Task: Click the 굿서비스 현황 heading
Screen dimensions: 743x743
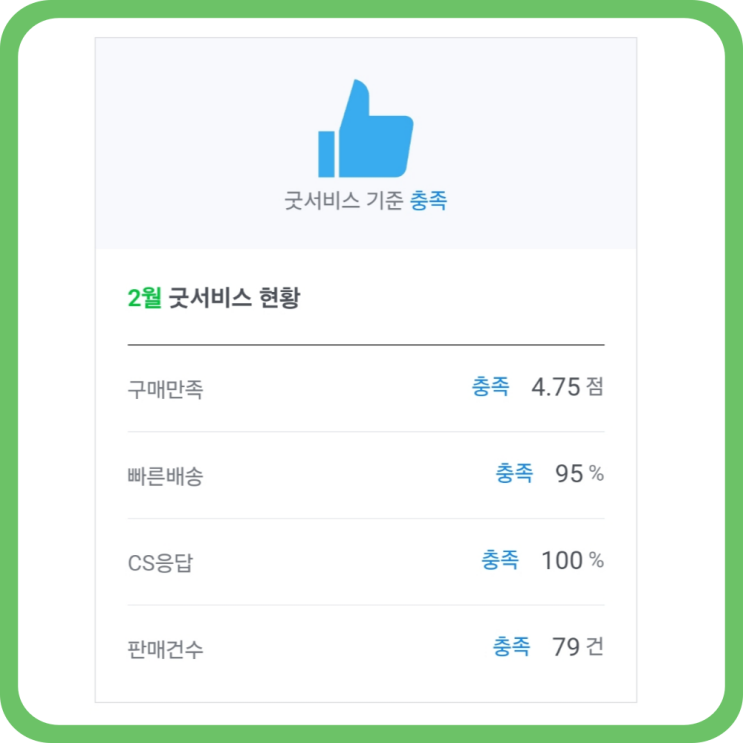Action: pyautogui.click(x=234, y=298)
